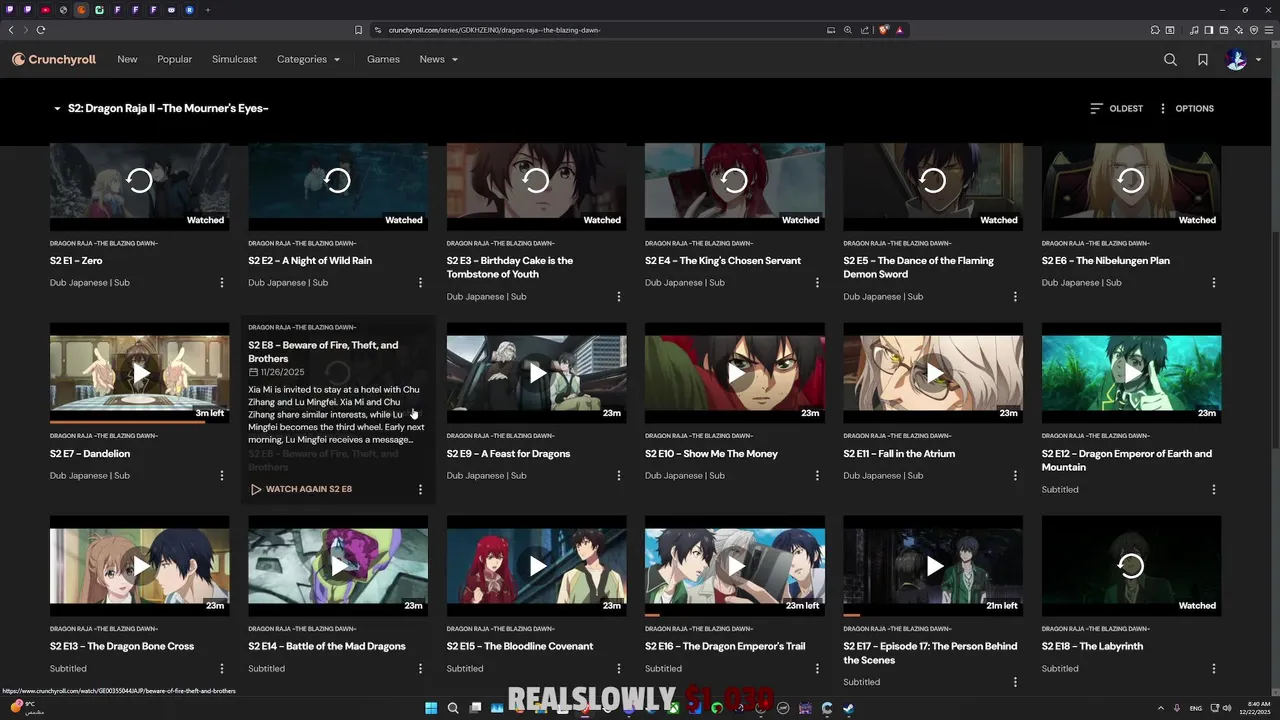Click replay icon on S2 E18 The Labyrinth
Screen dimensions: 1280x720
pyautogui.click(x=1131, y=566)
